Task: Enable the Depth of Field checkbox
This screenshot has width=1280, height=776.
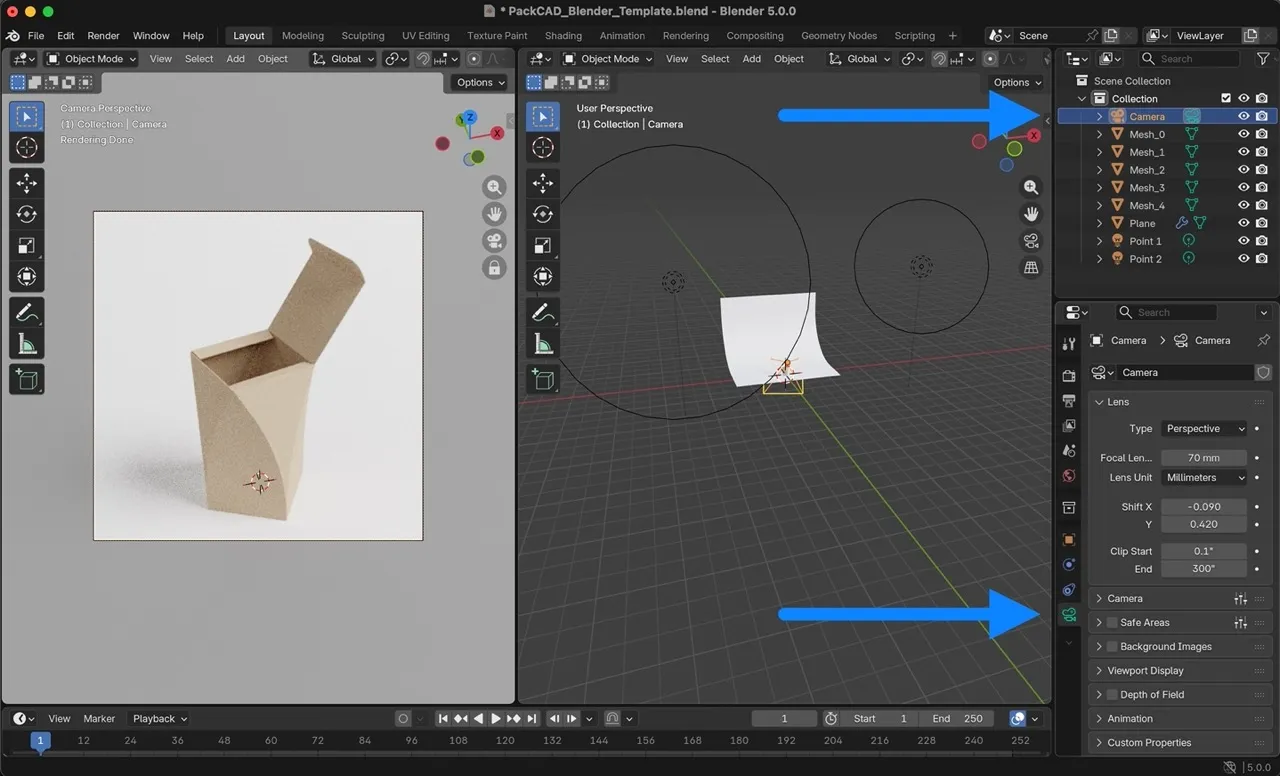Action: 1111,695
